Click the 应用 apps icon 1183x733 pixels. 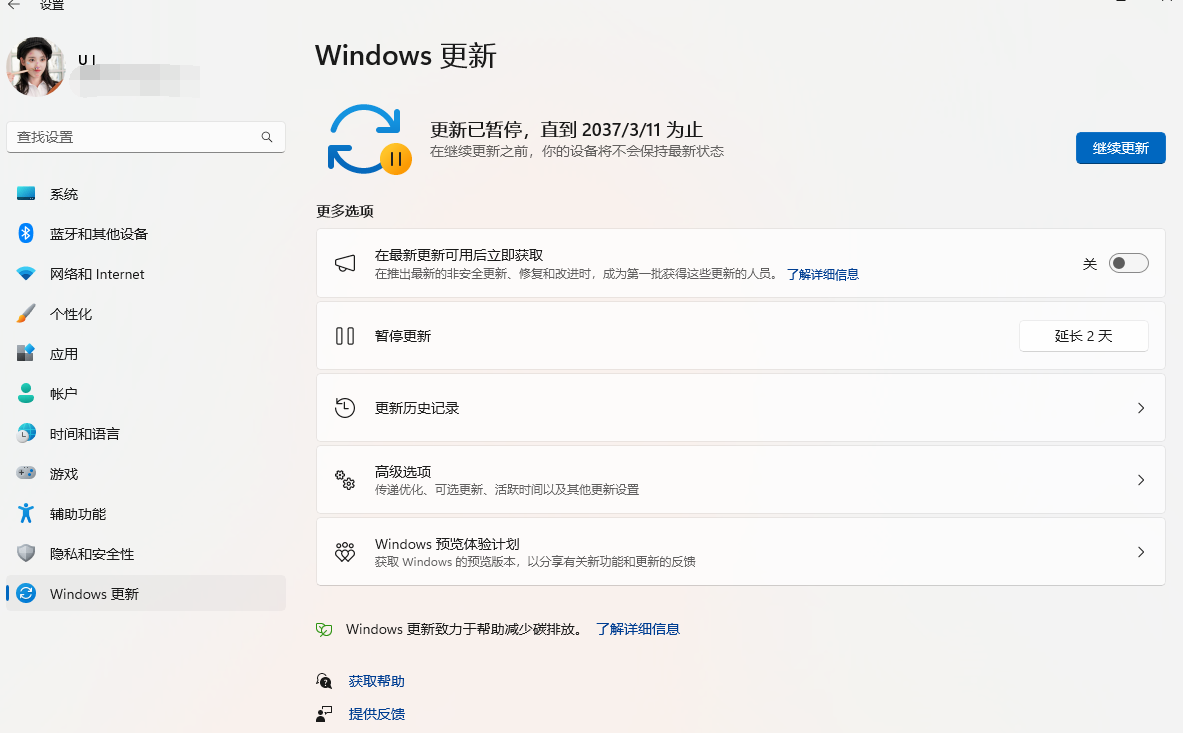coord(26,353)
